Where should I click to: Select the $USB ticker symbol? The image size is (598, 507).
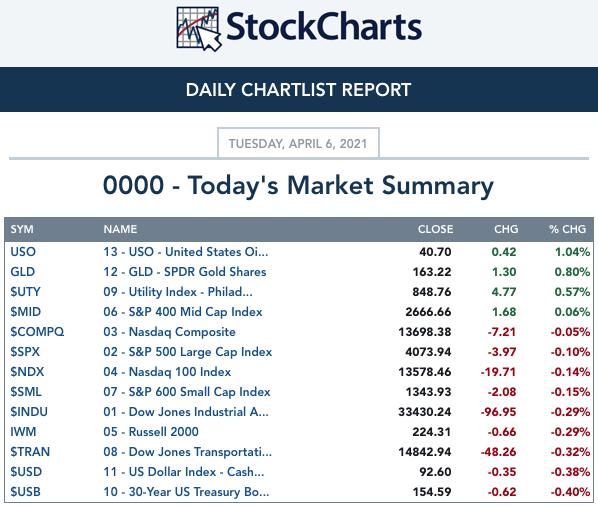[25, 492]
